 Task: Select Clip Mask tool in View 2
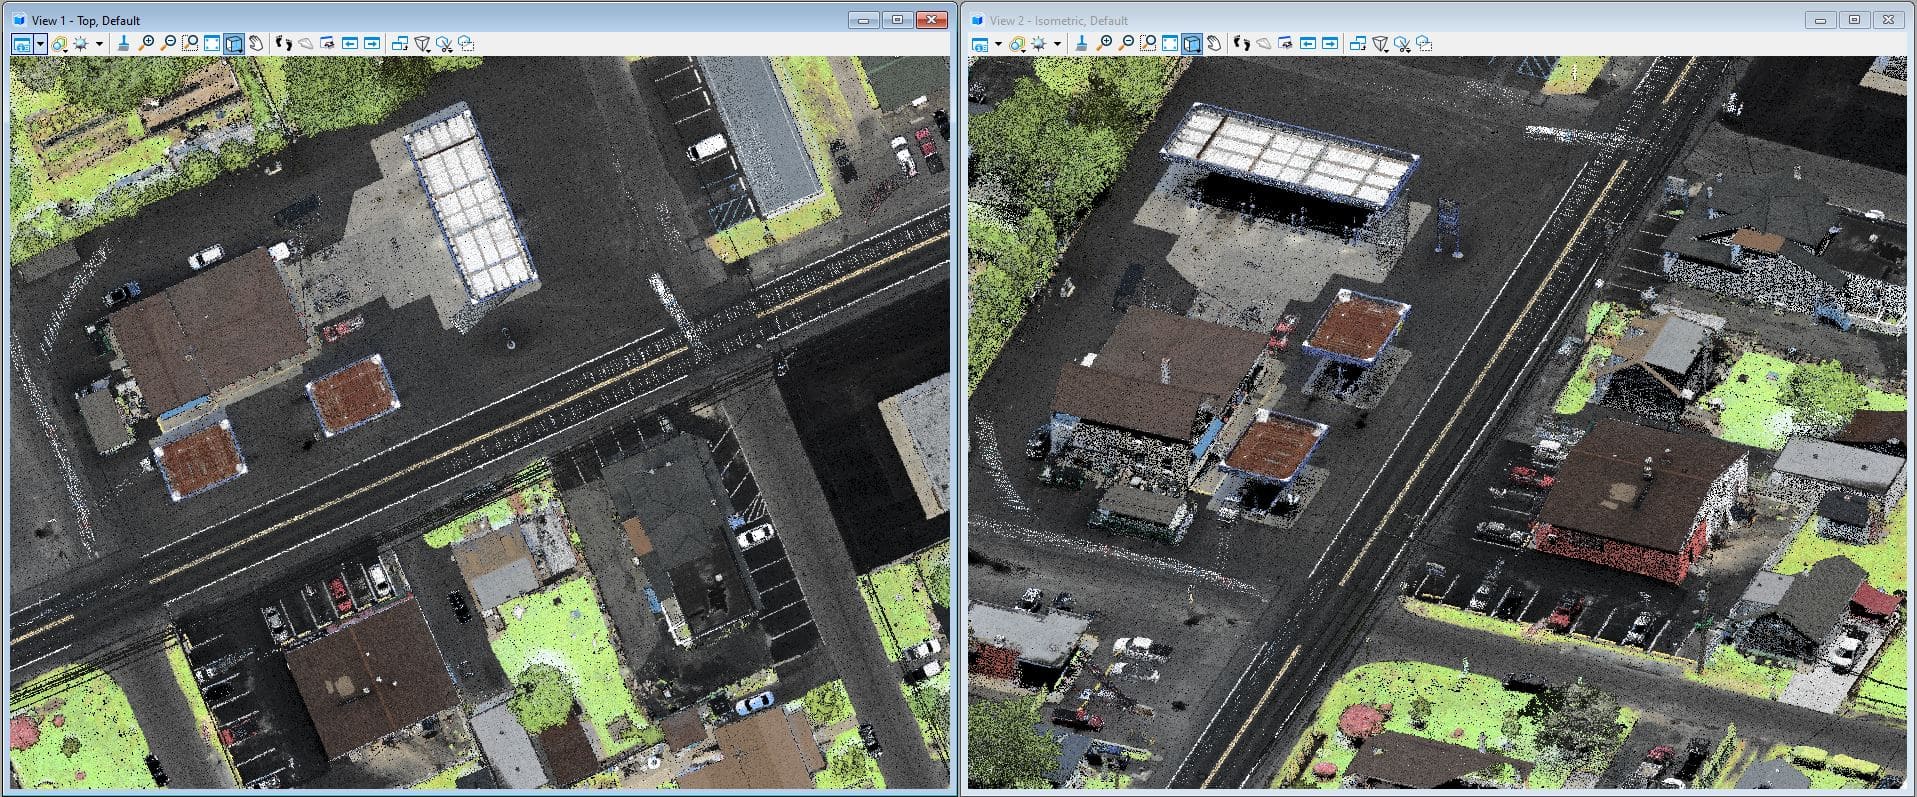(1424, 44)
